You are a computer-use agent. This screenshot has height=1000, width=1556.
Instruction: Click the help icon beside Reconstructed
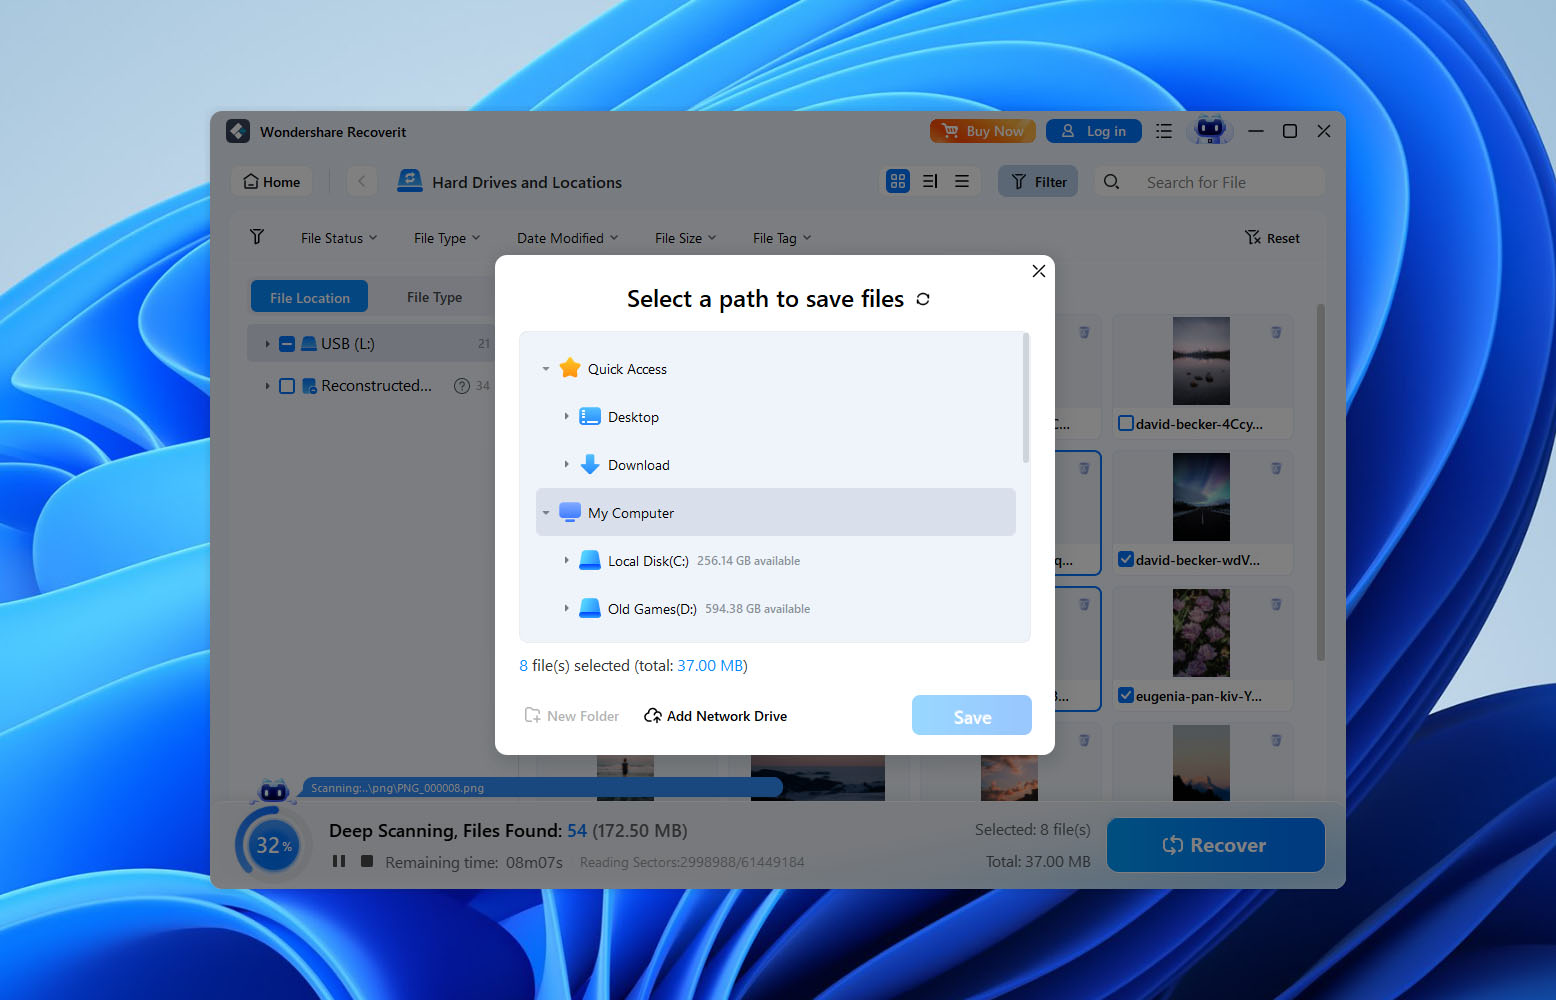click(462, 386)
